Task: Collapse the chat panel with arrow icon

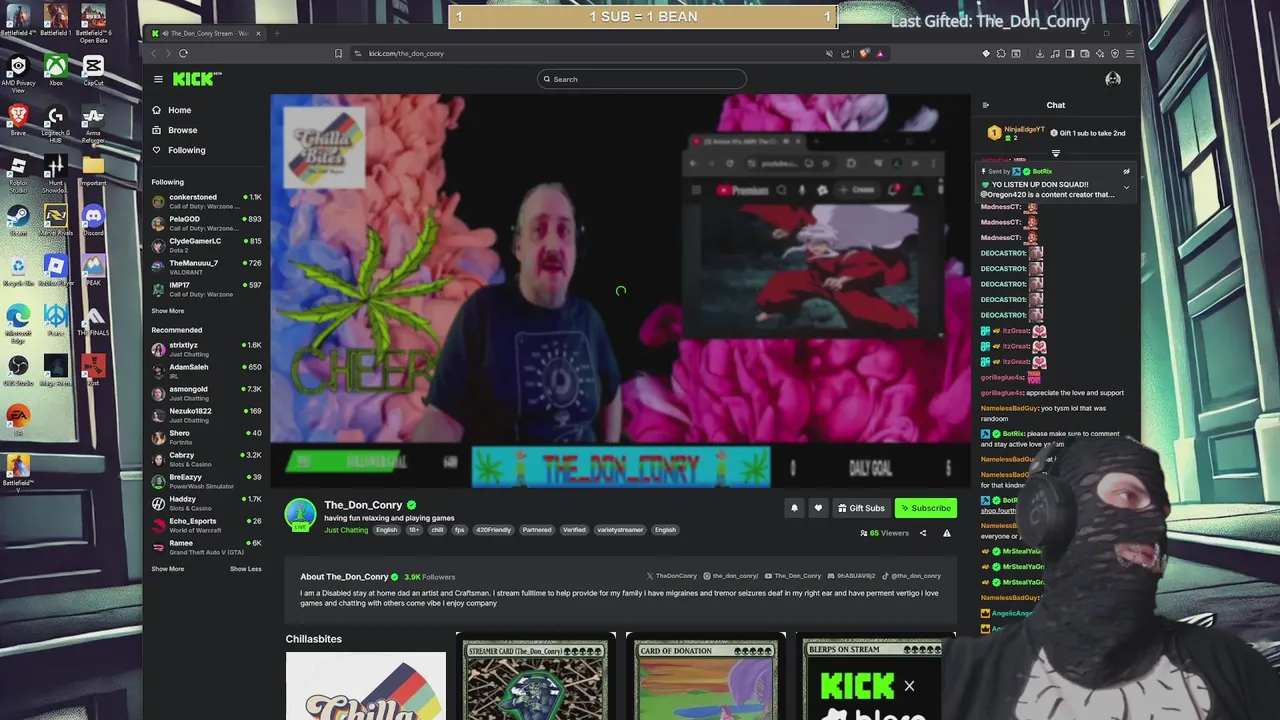Action: [x=985, y=105]
